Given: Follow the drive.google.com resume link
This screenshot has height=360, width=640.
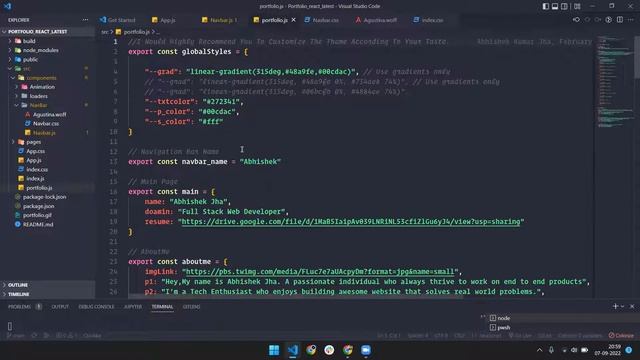Looking at the screenshot, I should coord(351,222).
